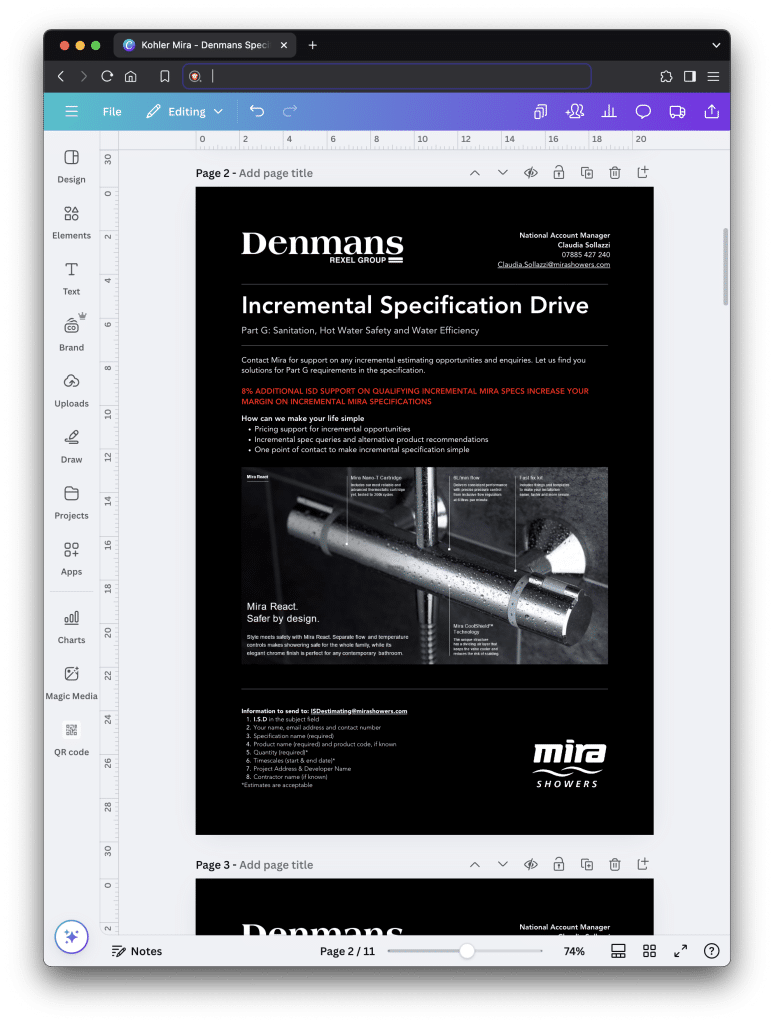Go to the browser home page
This screenshot has width=774, height=1024.
coord(131,76)
